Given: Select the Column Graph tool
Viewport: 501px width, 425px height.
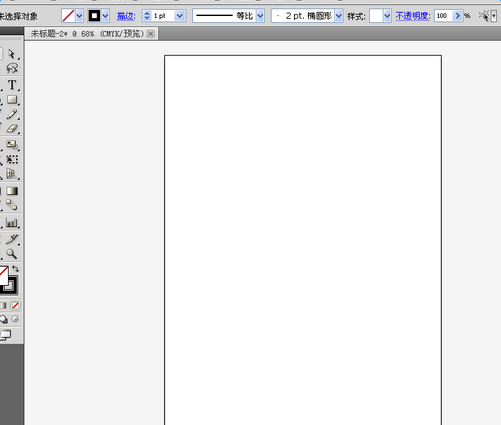Looking at the screenshot, I should [x=12, y=223].
